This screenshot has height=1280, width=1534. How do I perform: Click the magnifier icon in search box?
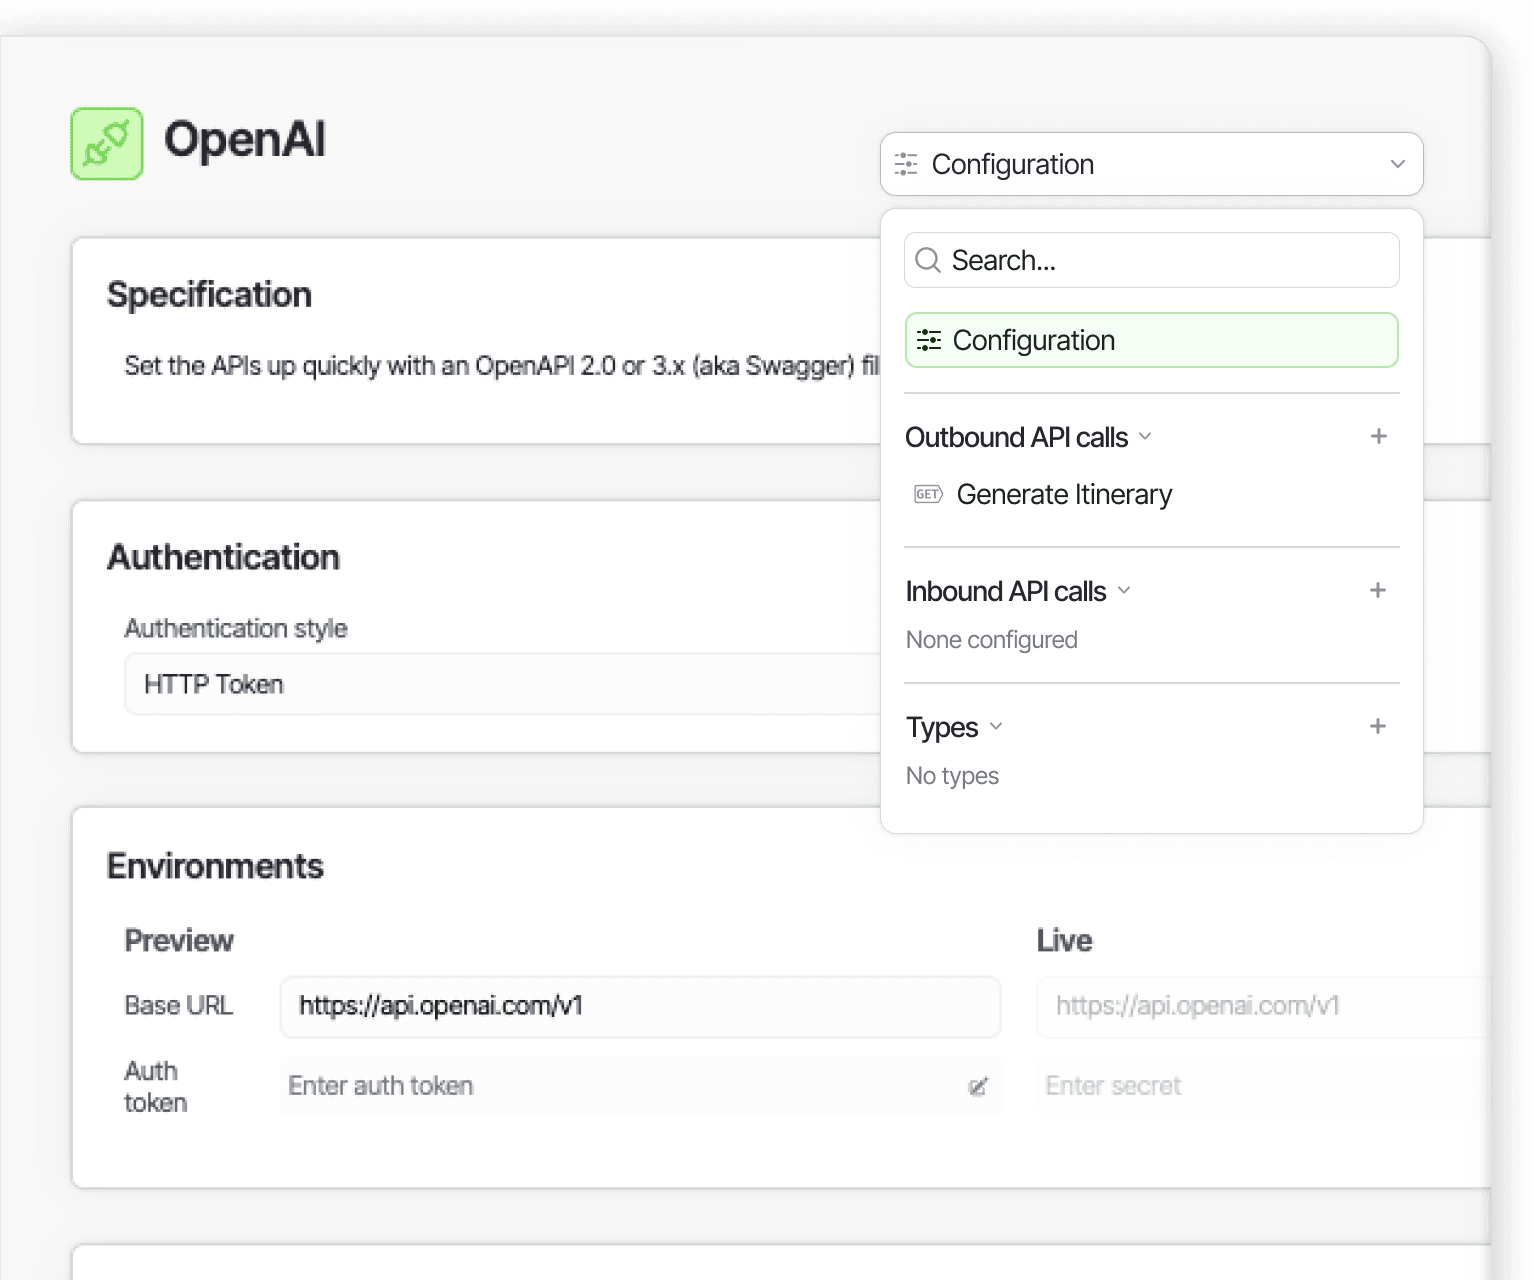pyautogui.click(x=928, y=260)
